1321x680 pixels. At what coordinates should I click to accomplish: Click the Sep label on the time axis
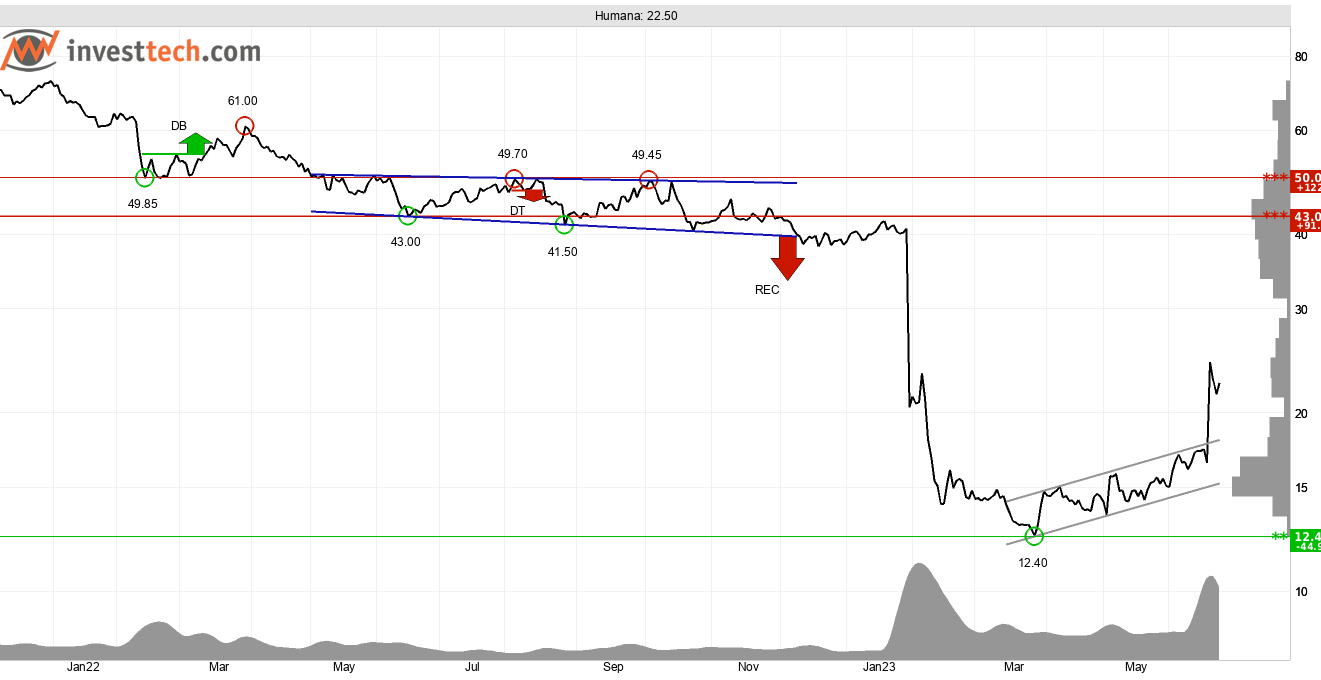(613, 667)
